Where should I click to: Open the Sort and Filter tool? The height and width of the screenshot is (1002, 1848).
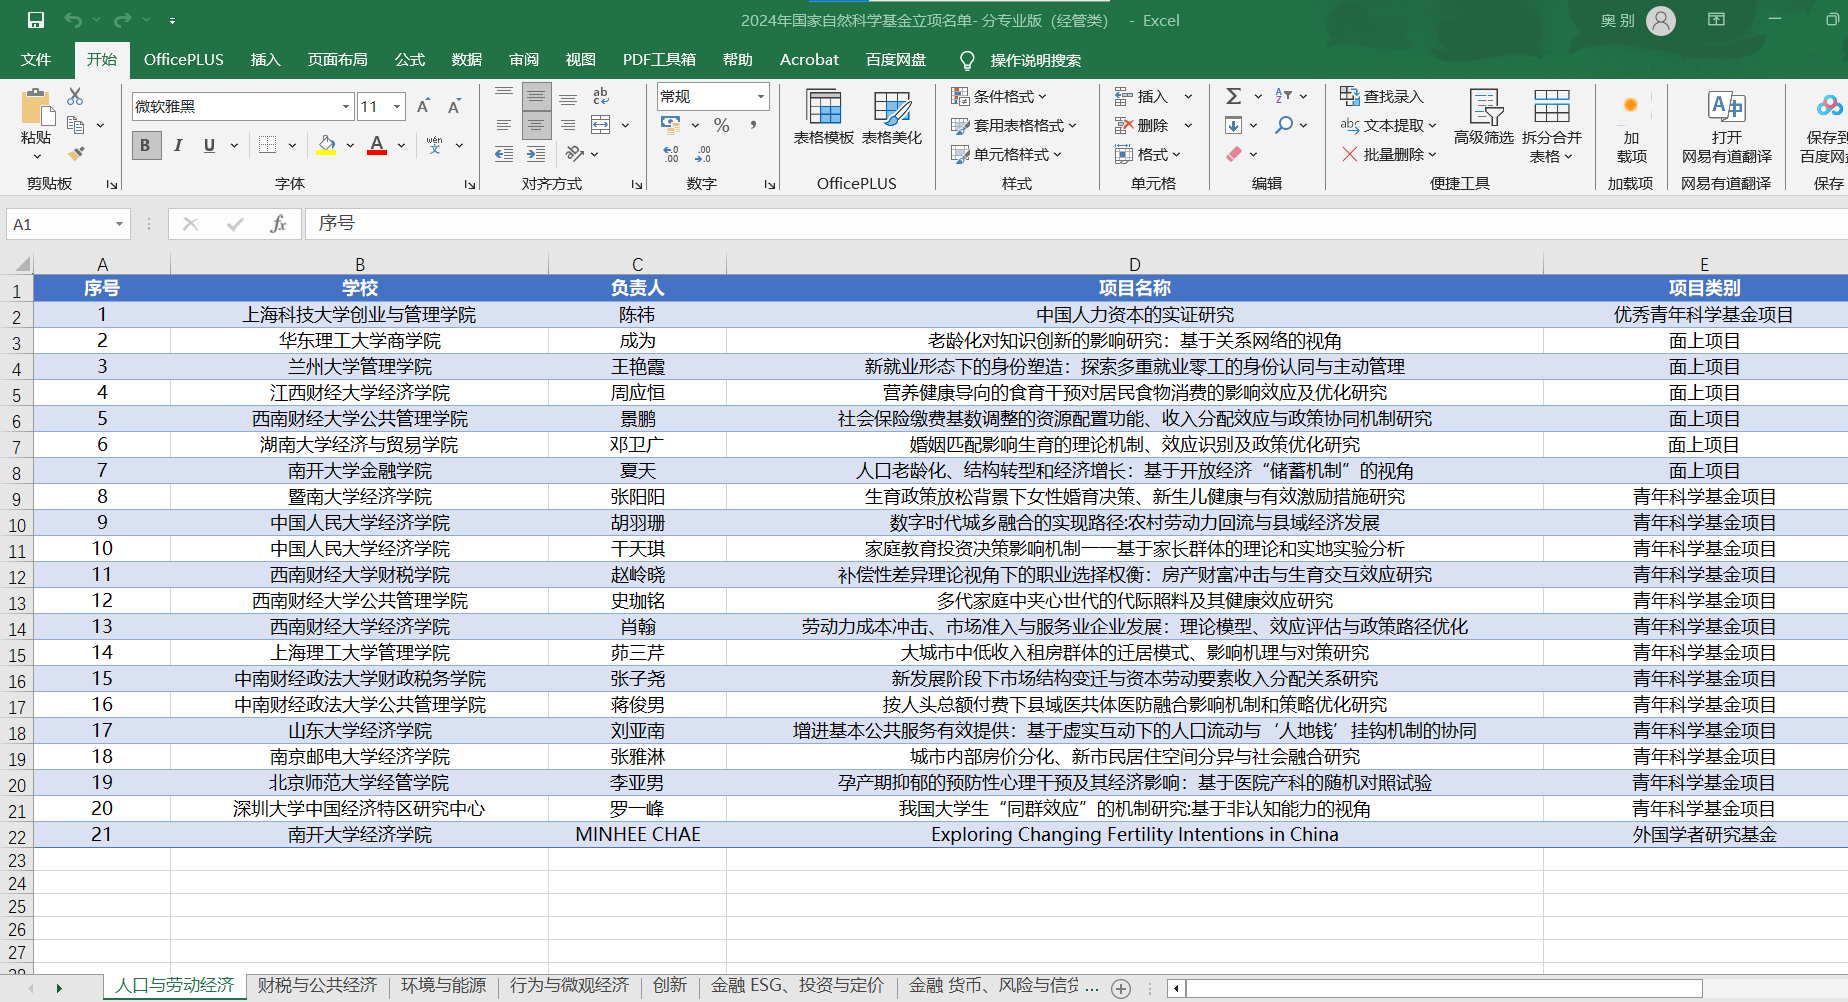1284,96
